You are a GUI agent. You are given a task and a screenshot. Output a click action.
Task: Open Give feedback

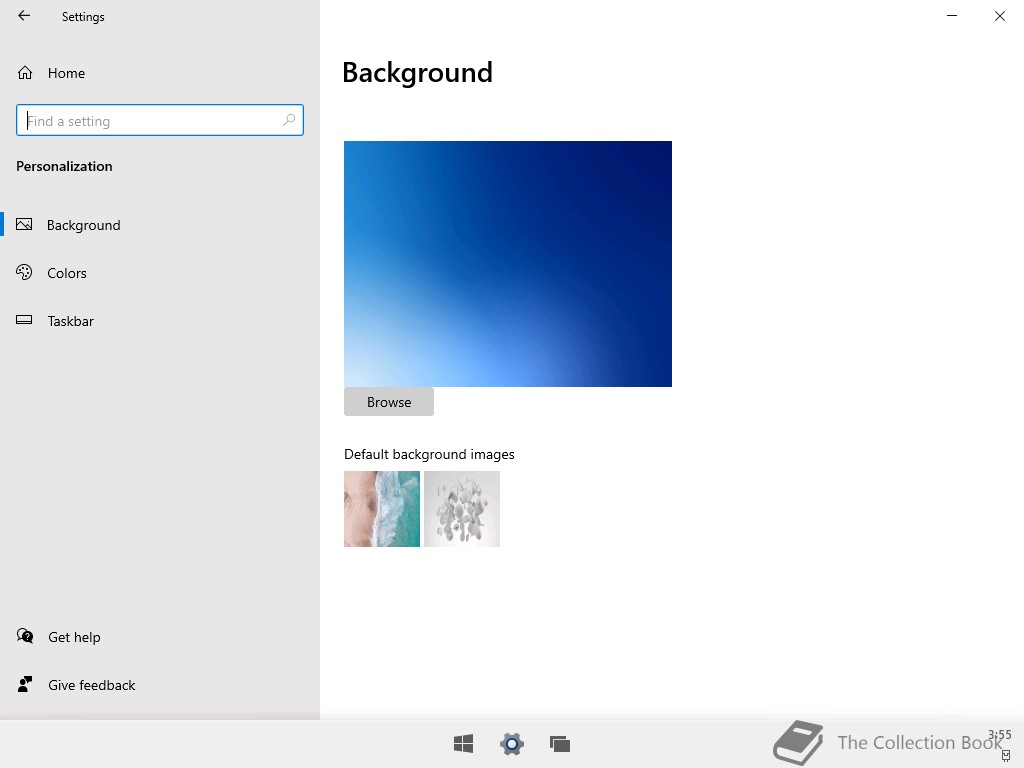coord(76,685)
